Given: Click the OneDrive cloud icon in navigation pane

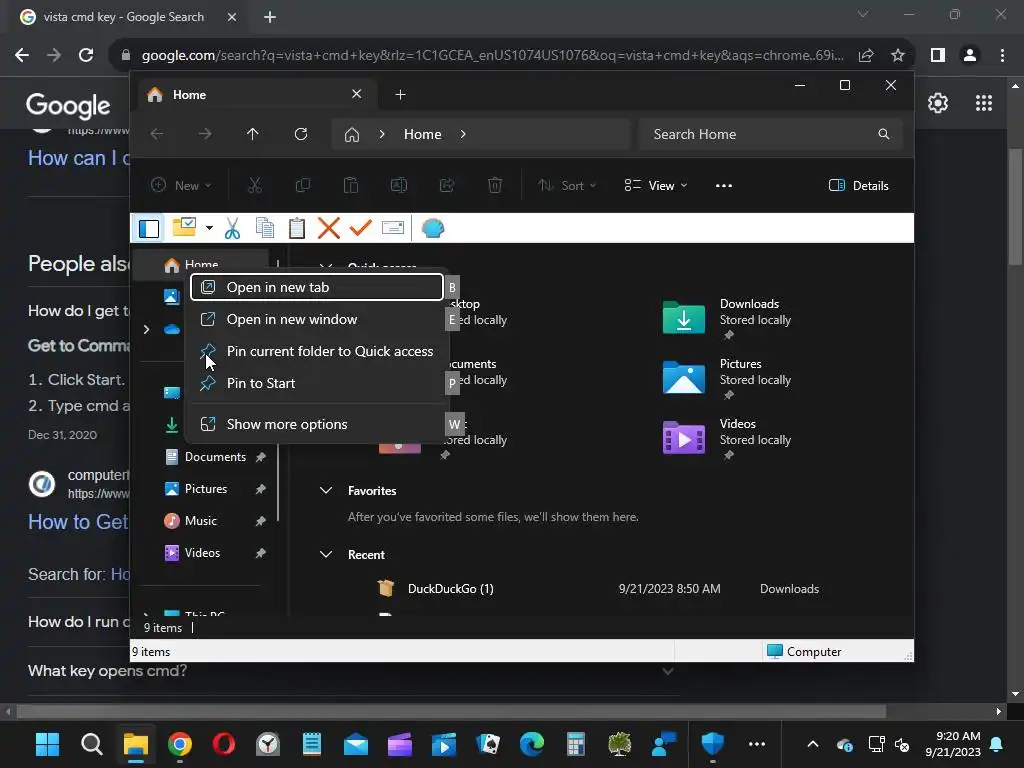Looking at the screenshot, I should 172,329.
